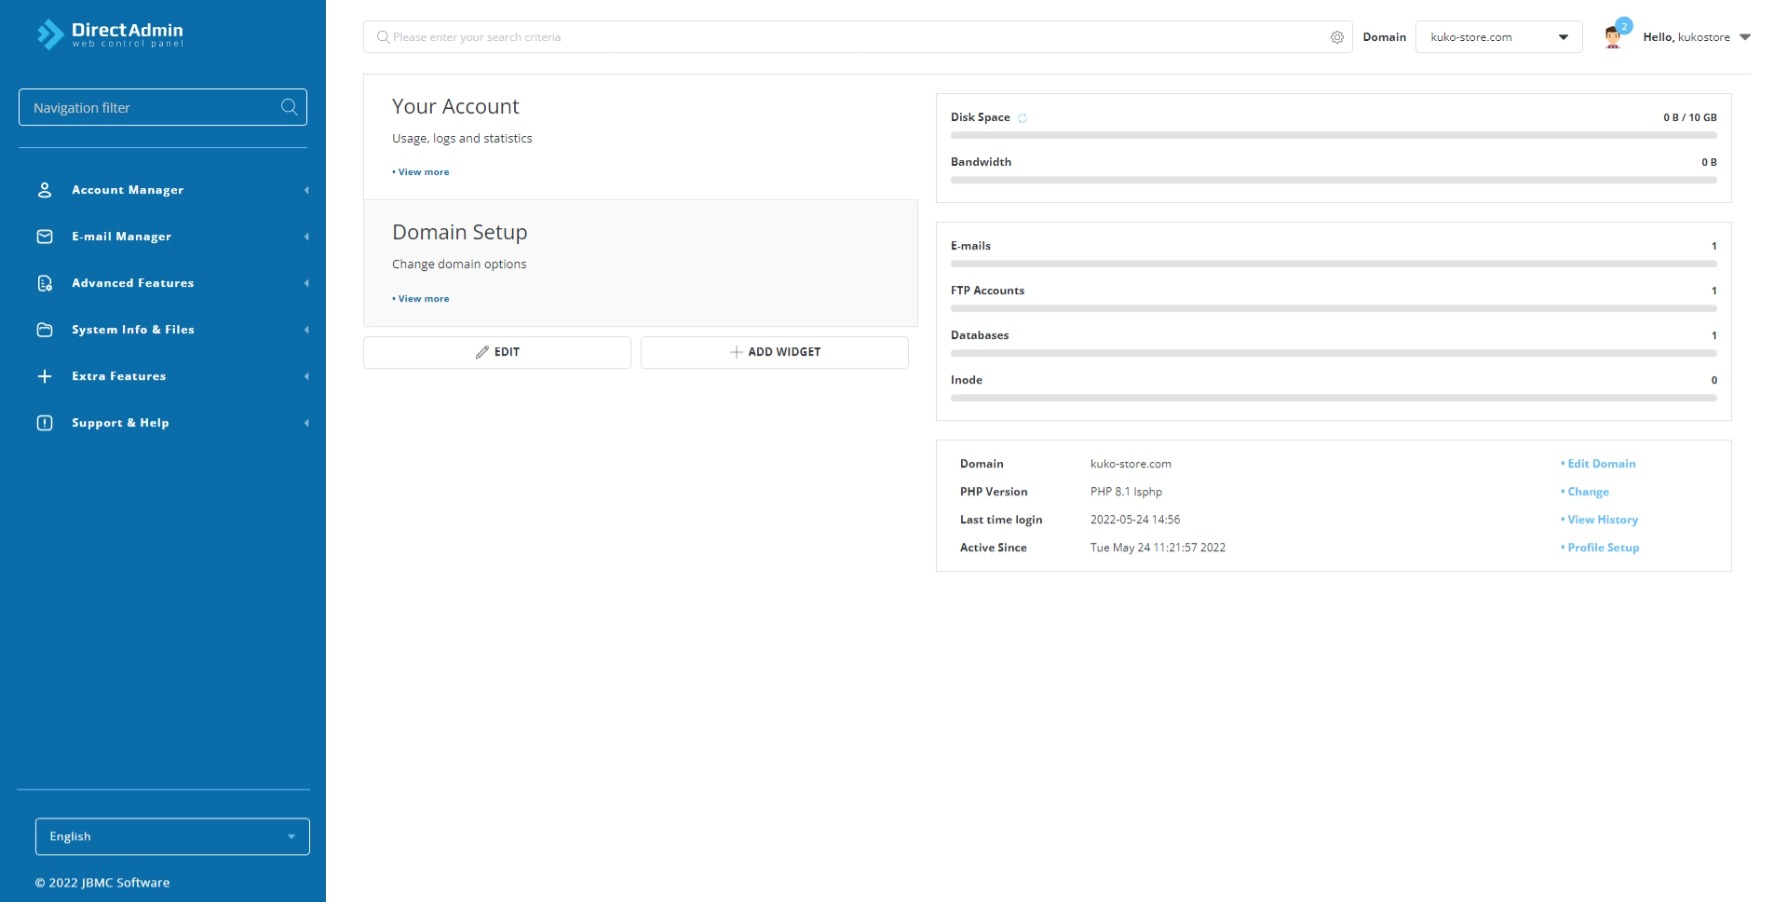Screen dimensions: 1788x902
Task: Click the System Info & Files folder icon
Action: [45, 330]
